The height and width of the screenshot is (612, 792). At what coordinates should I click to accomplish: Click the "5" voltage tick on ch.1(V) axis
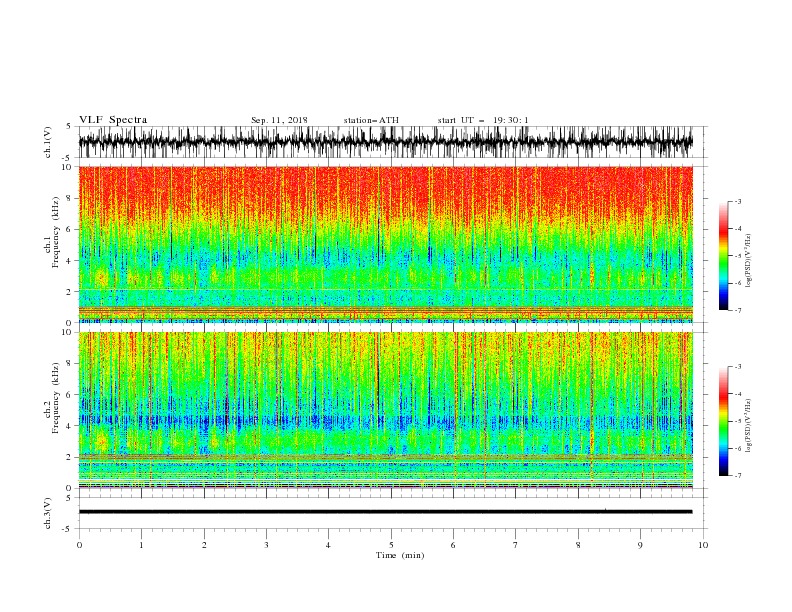tap(69, 126)
